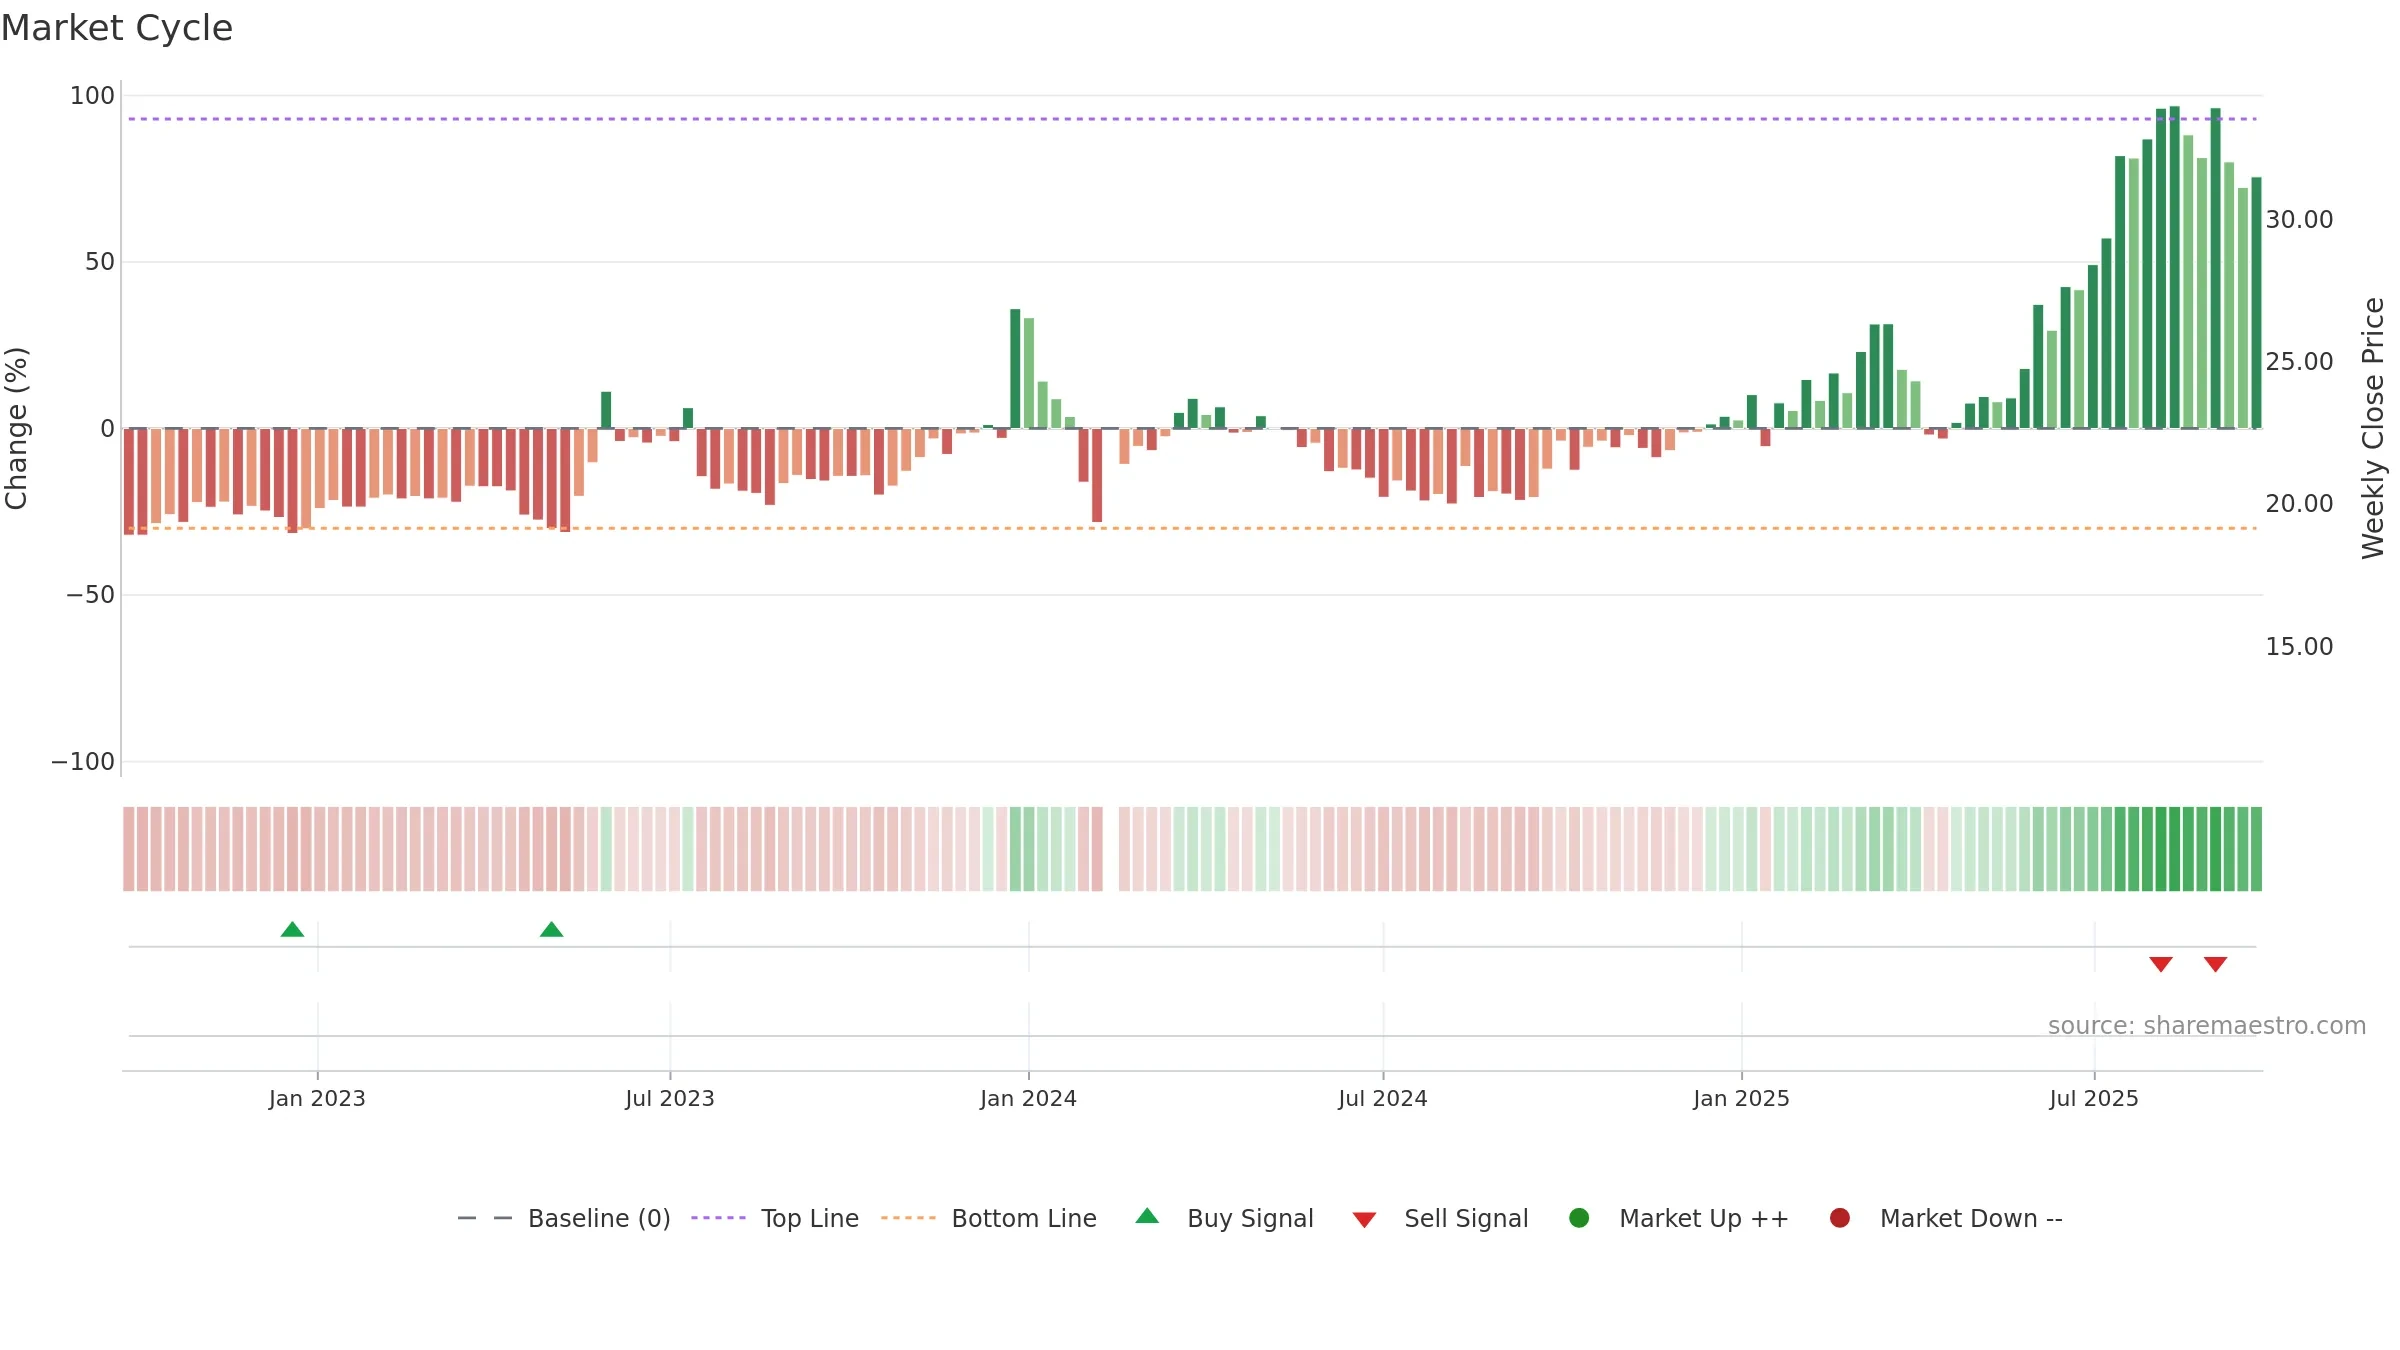
Task: Toggle the Bottom Line legend entry
Action: click(x=989, y=1218)
